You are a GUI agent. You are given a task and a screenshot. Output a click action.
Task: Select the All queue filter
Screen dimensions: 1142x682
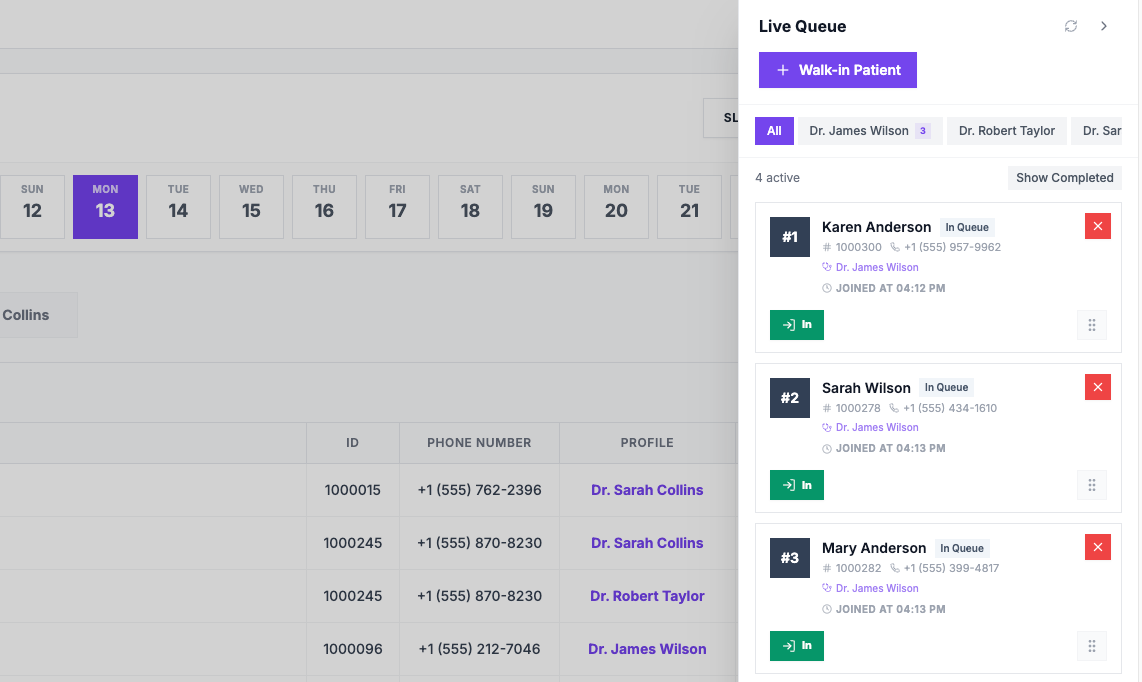click(x=774, y=130)
